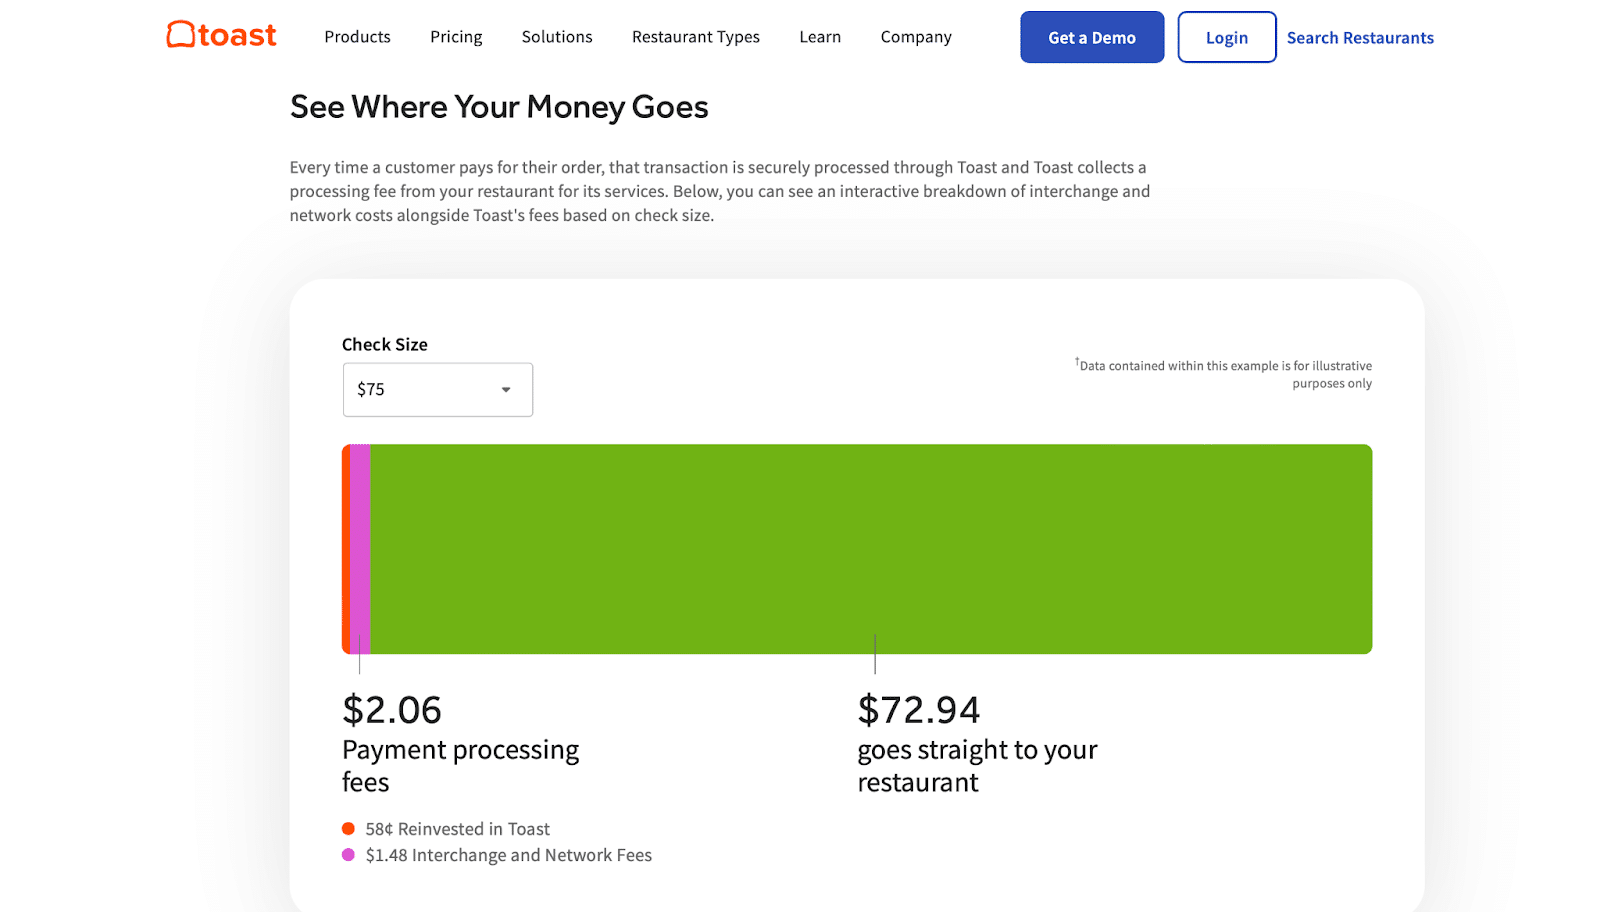Screen dimensions: 1600x912
Task: Click the pink Interchange fees bar segment
Action: (360, 549)
